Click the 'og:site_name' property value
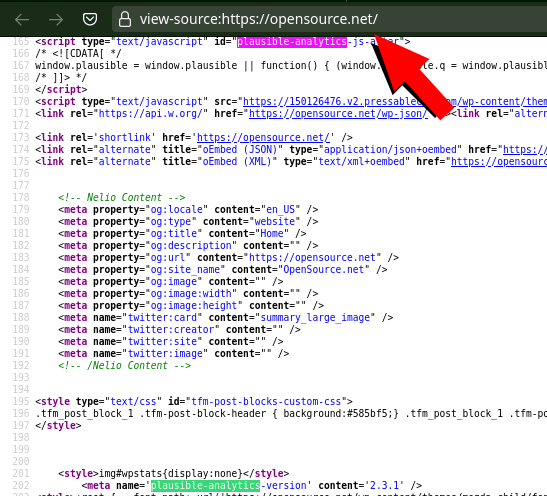 click(x=185, y=270)
